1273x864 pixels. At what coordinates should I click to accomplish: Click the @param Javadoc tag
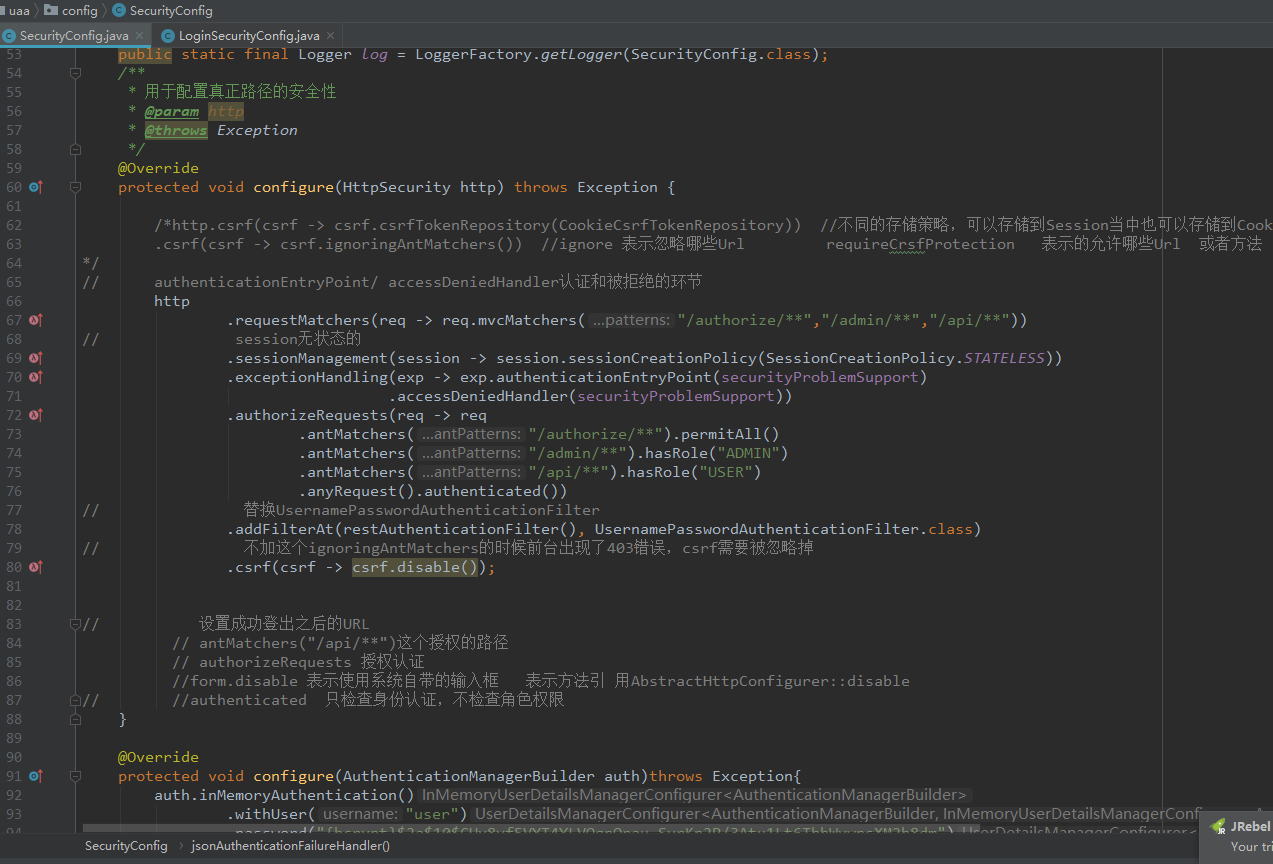point(172,111)
